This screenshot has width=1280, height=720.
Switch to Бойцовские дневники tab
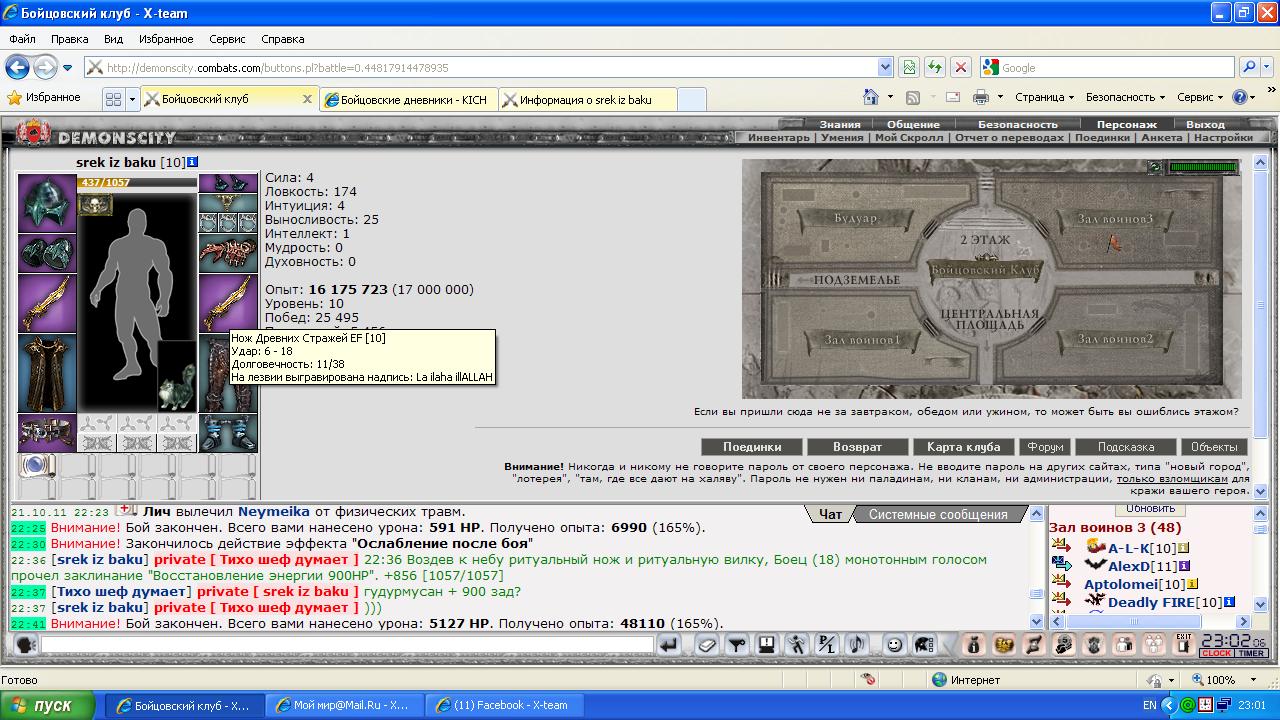click(409, 100)
